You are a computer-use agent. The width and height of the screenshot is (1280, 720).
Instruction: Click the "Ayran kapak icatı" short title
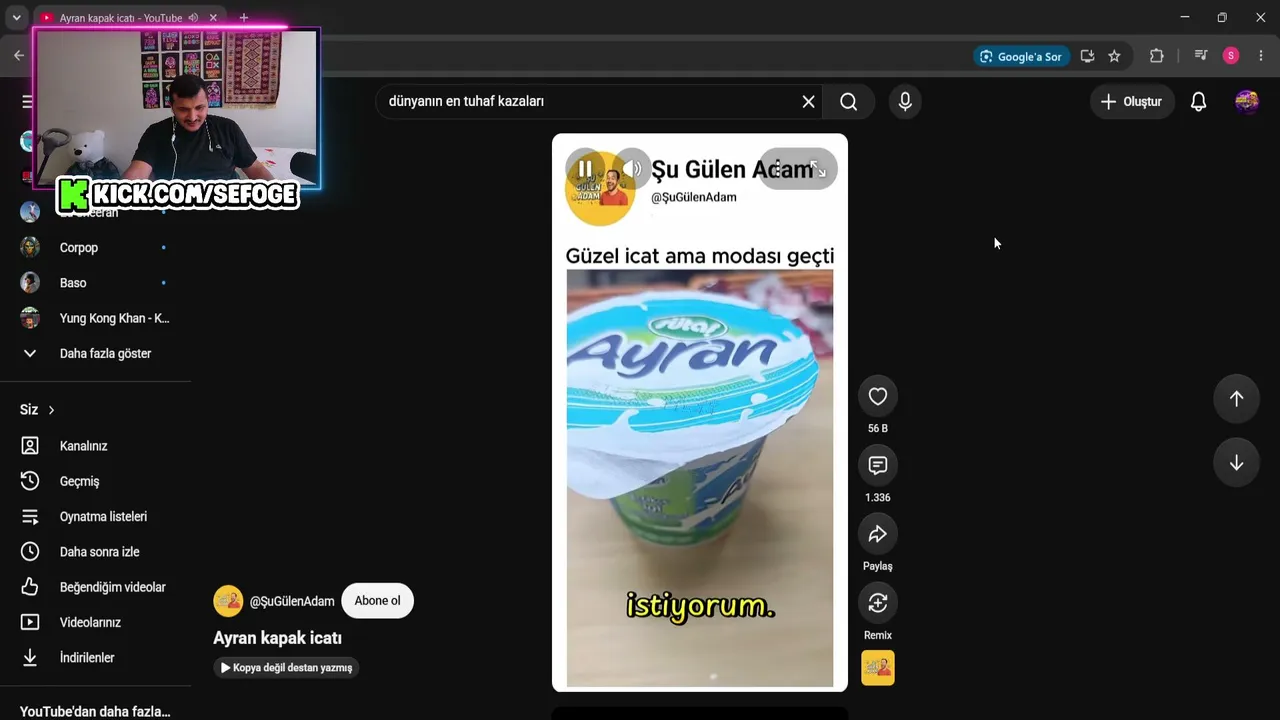click(278, 638)
